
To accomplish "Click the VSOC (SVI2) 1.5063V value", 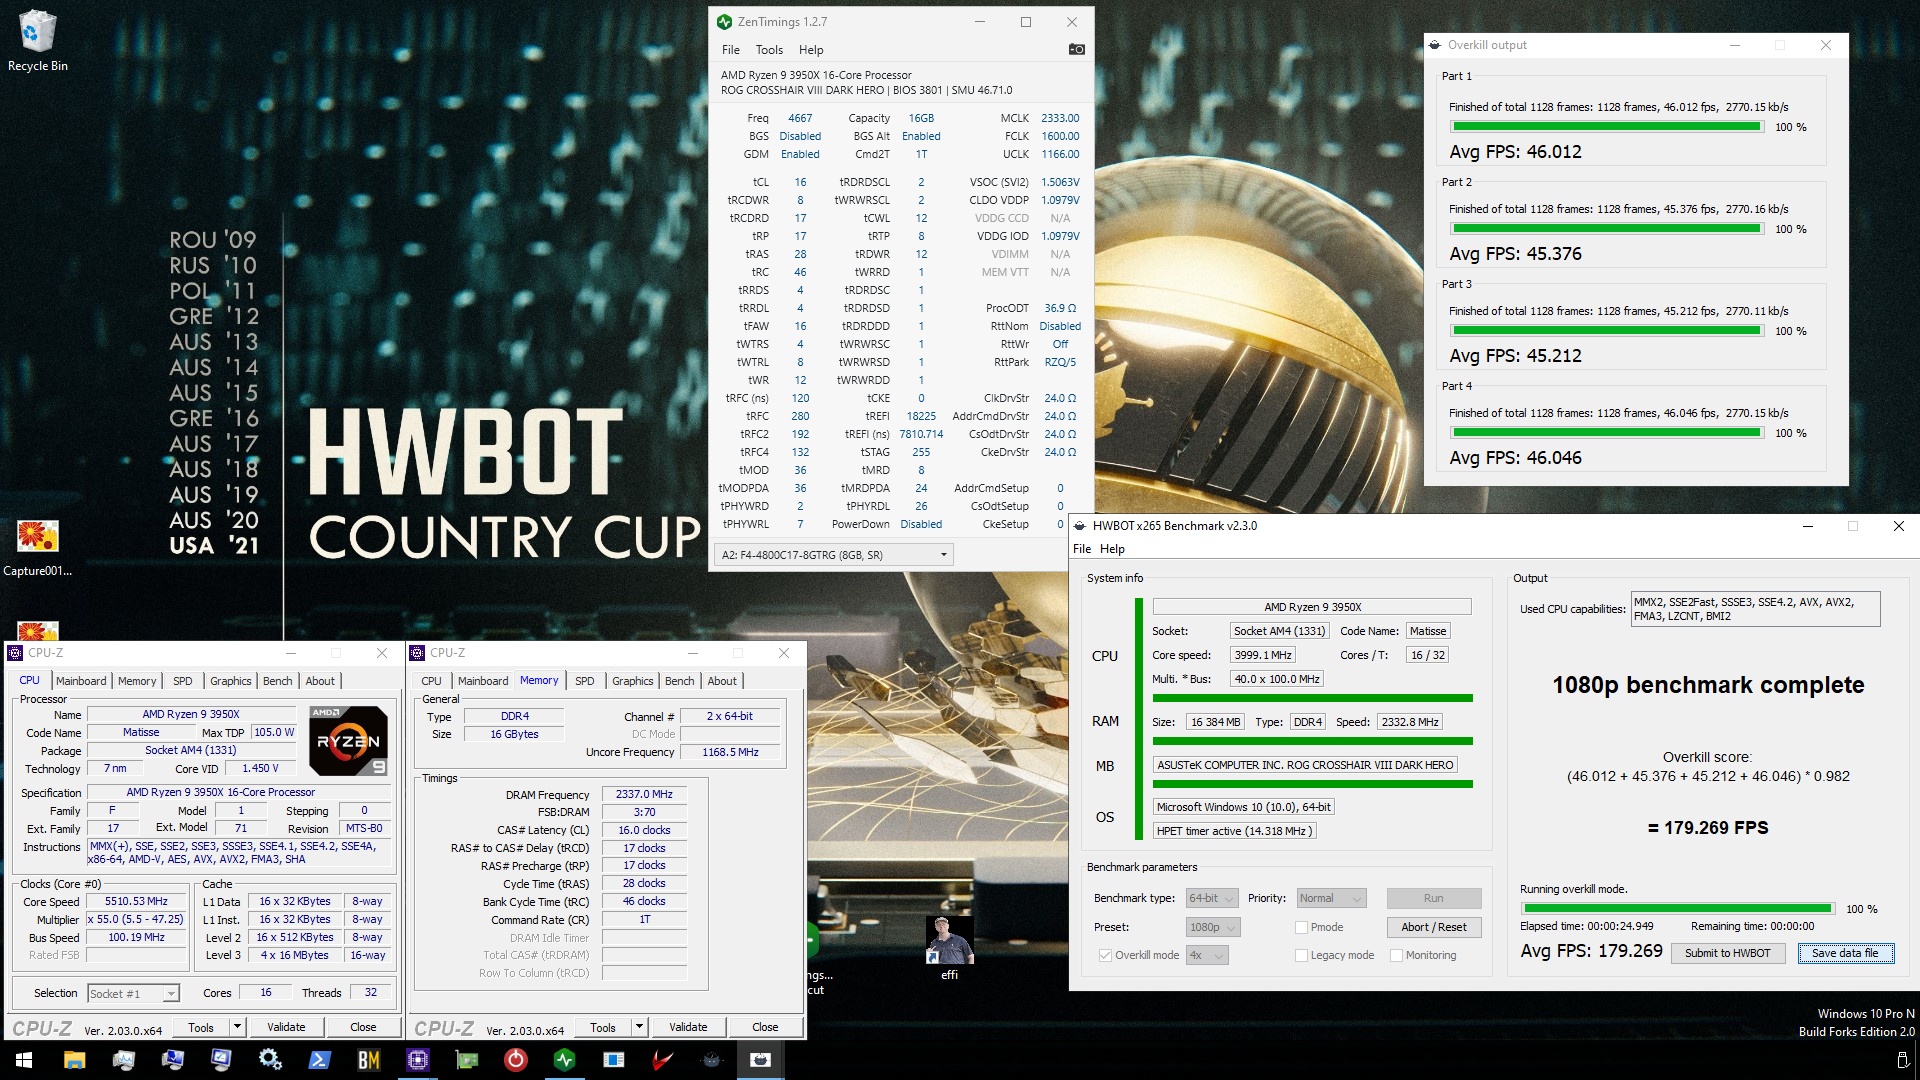I will coord(1060,182).
